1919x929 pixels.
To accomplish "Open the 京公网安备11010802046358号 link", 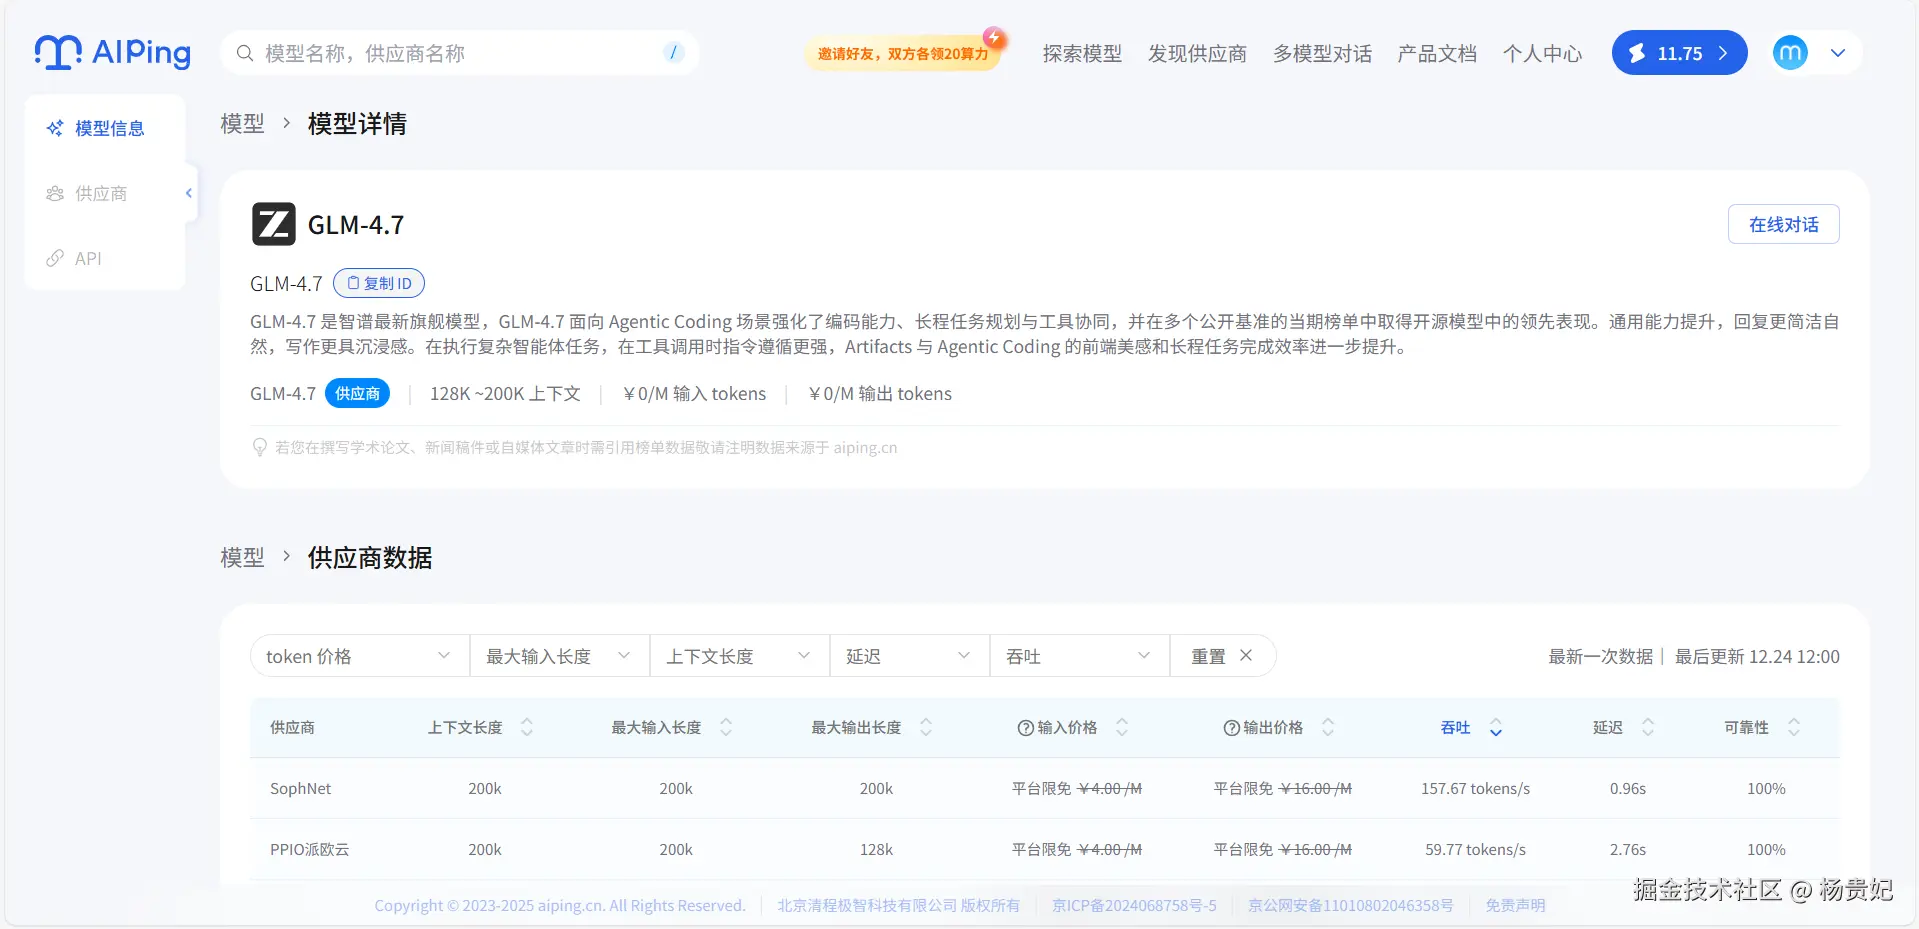I will tap(1350, 905).
